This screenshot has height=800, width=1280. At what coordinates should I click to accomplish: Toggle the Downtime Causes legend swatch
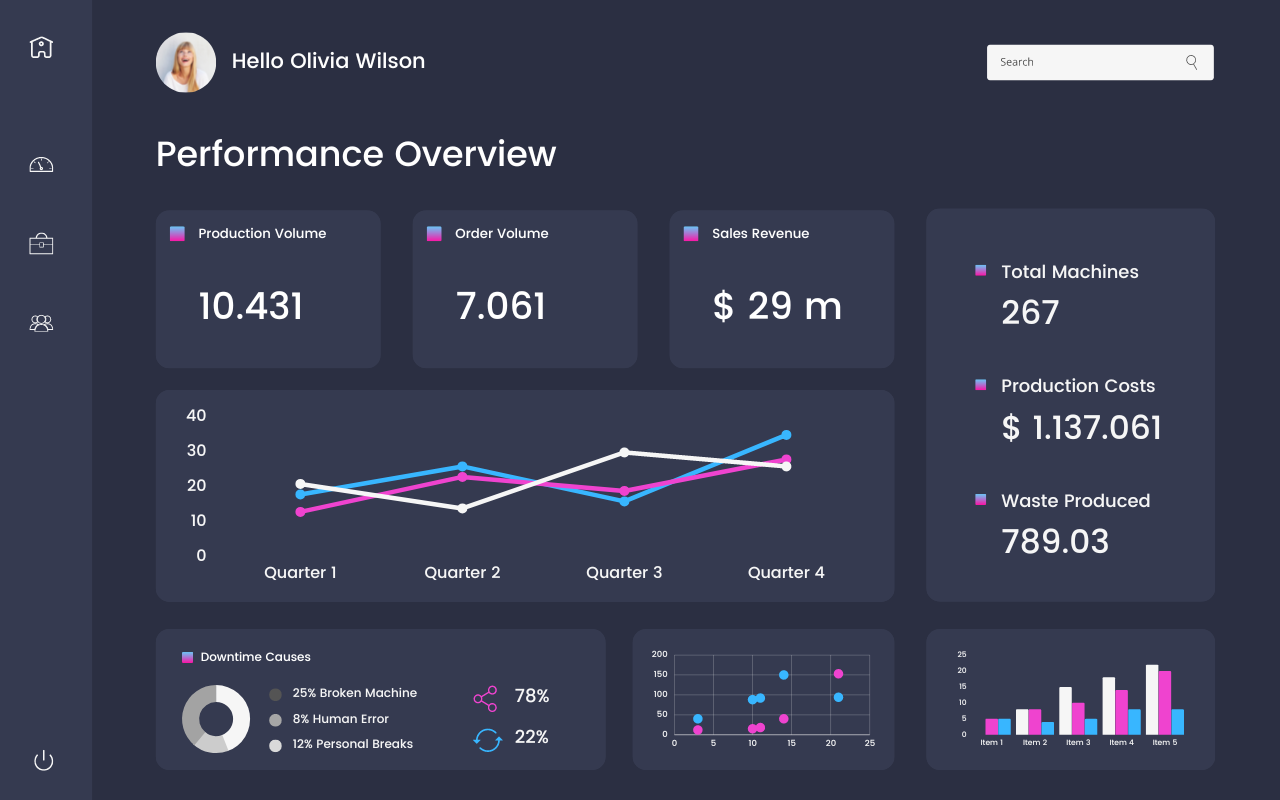185,656
